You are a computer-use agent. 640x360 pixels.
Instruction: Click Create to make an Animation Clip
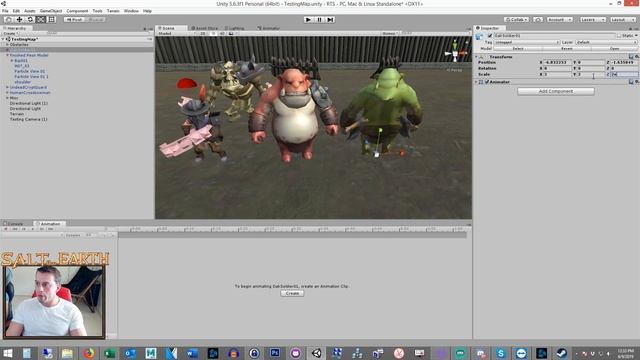point(292,293)
